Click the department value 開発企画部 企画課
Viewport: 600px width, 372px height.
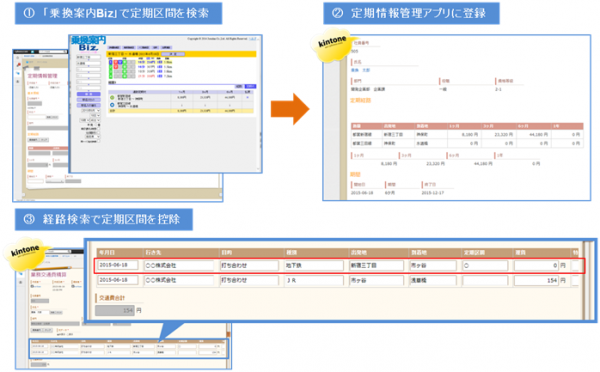coord(368,89)
